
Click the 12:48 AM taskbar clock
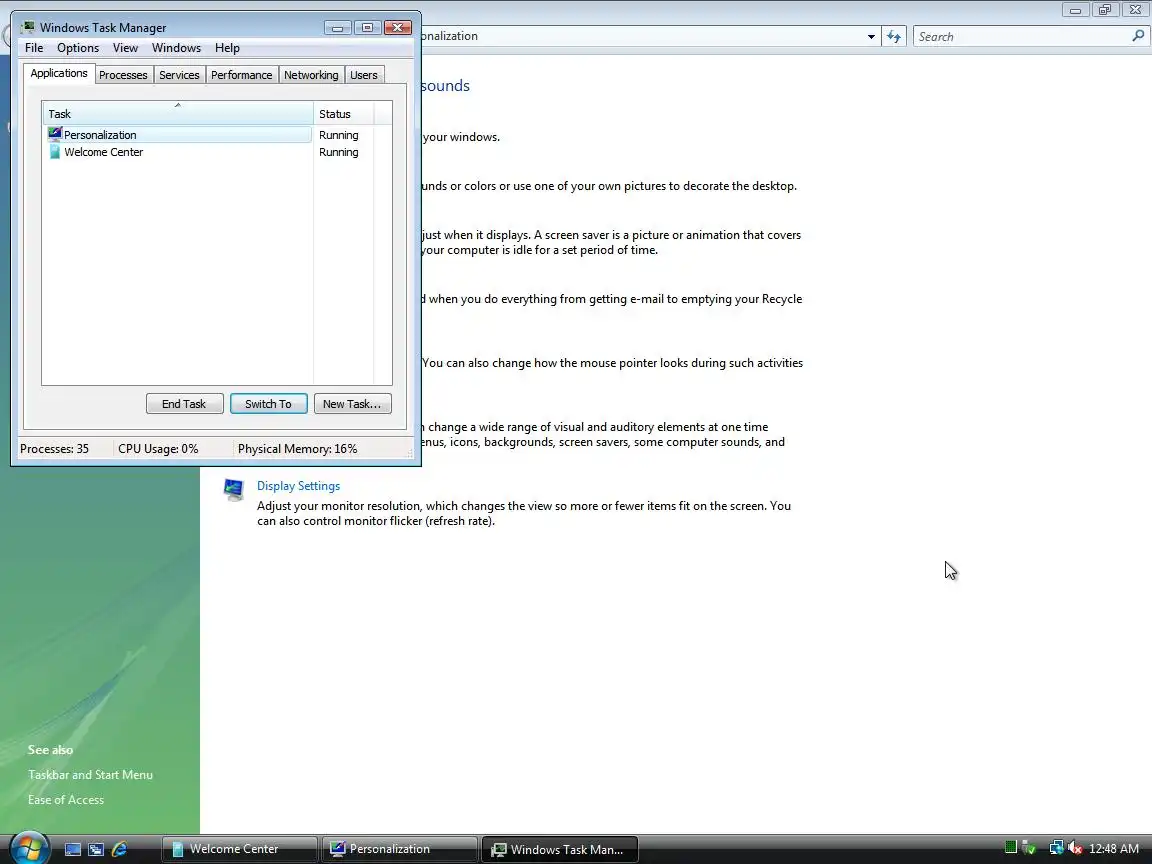(1114, 849)
